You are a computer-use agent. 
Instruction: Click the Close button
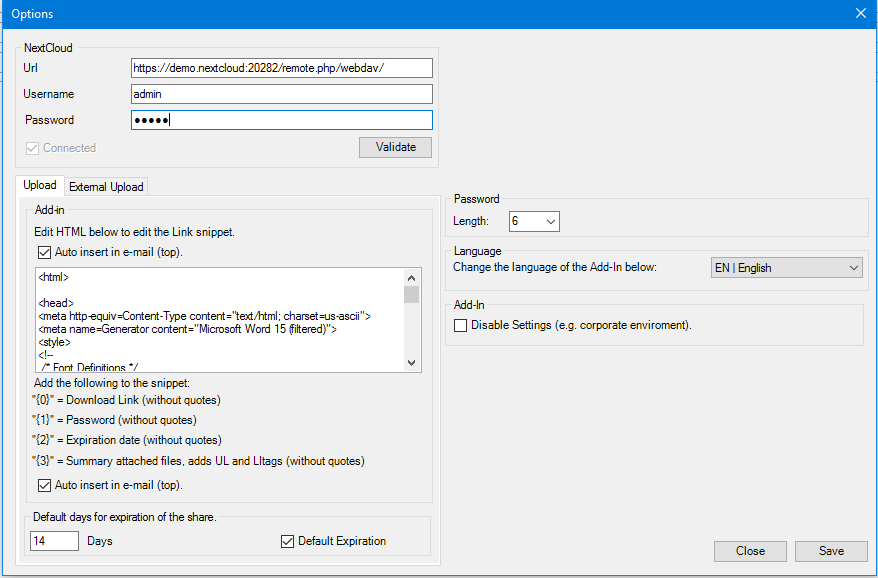click(750, 551)
